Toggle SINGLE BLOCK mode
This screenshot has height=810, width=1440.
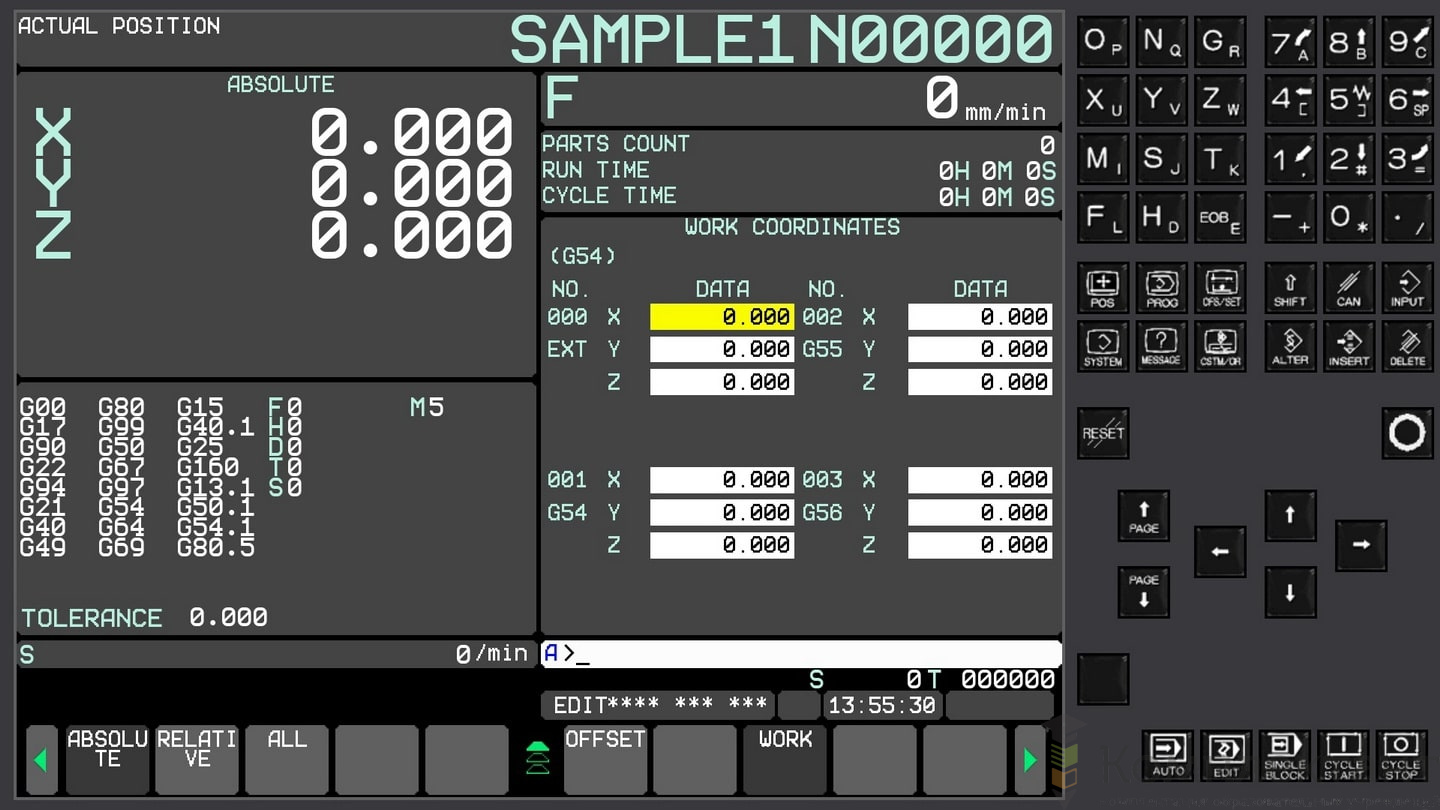[x=1285, y=757]
